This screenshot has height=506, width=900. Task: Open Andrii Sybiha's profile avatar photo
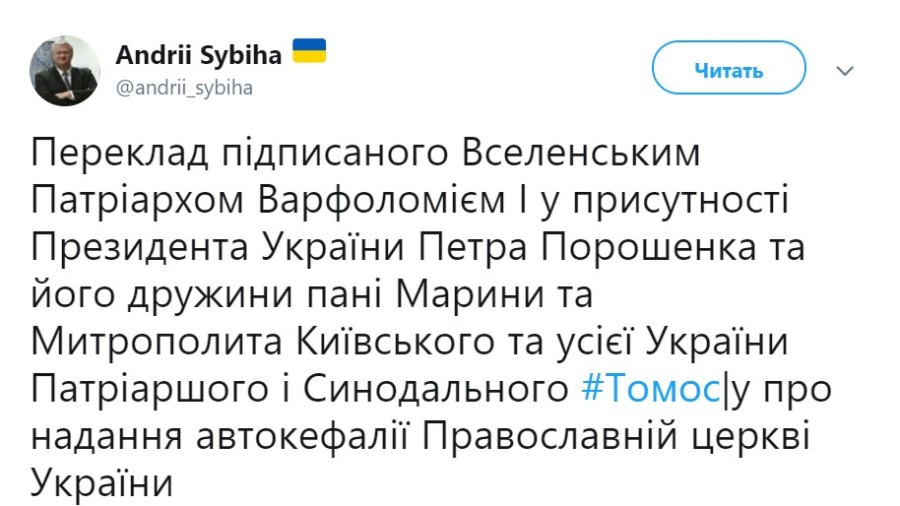pyautogui.click(x=65, y=70)
